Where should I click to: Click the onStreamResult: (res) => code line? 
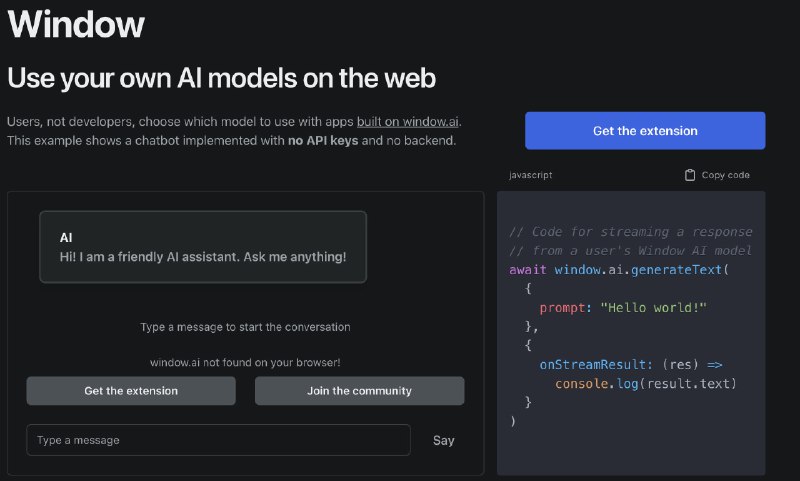[x=631, y=364]
